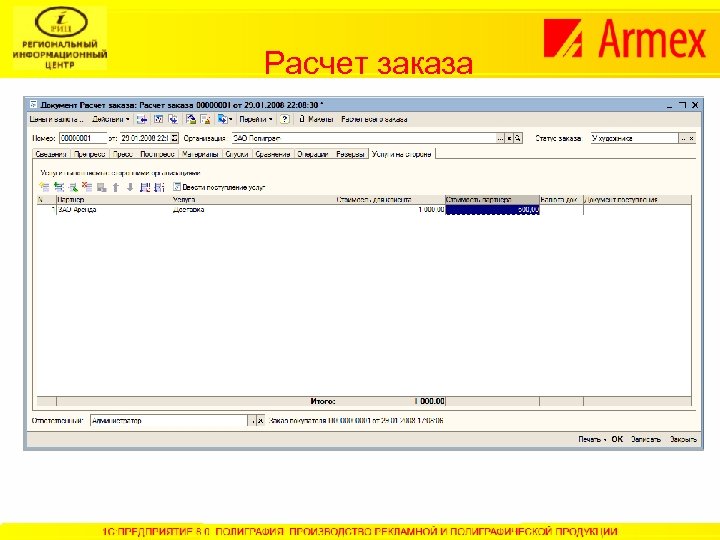Select the 1 000,00 client cost cell
The width and height of the screenshot is (720, 540).
[390, 210]
